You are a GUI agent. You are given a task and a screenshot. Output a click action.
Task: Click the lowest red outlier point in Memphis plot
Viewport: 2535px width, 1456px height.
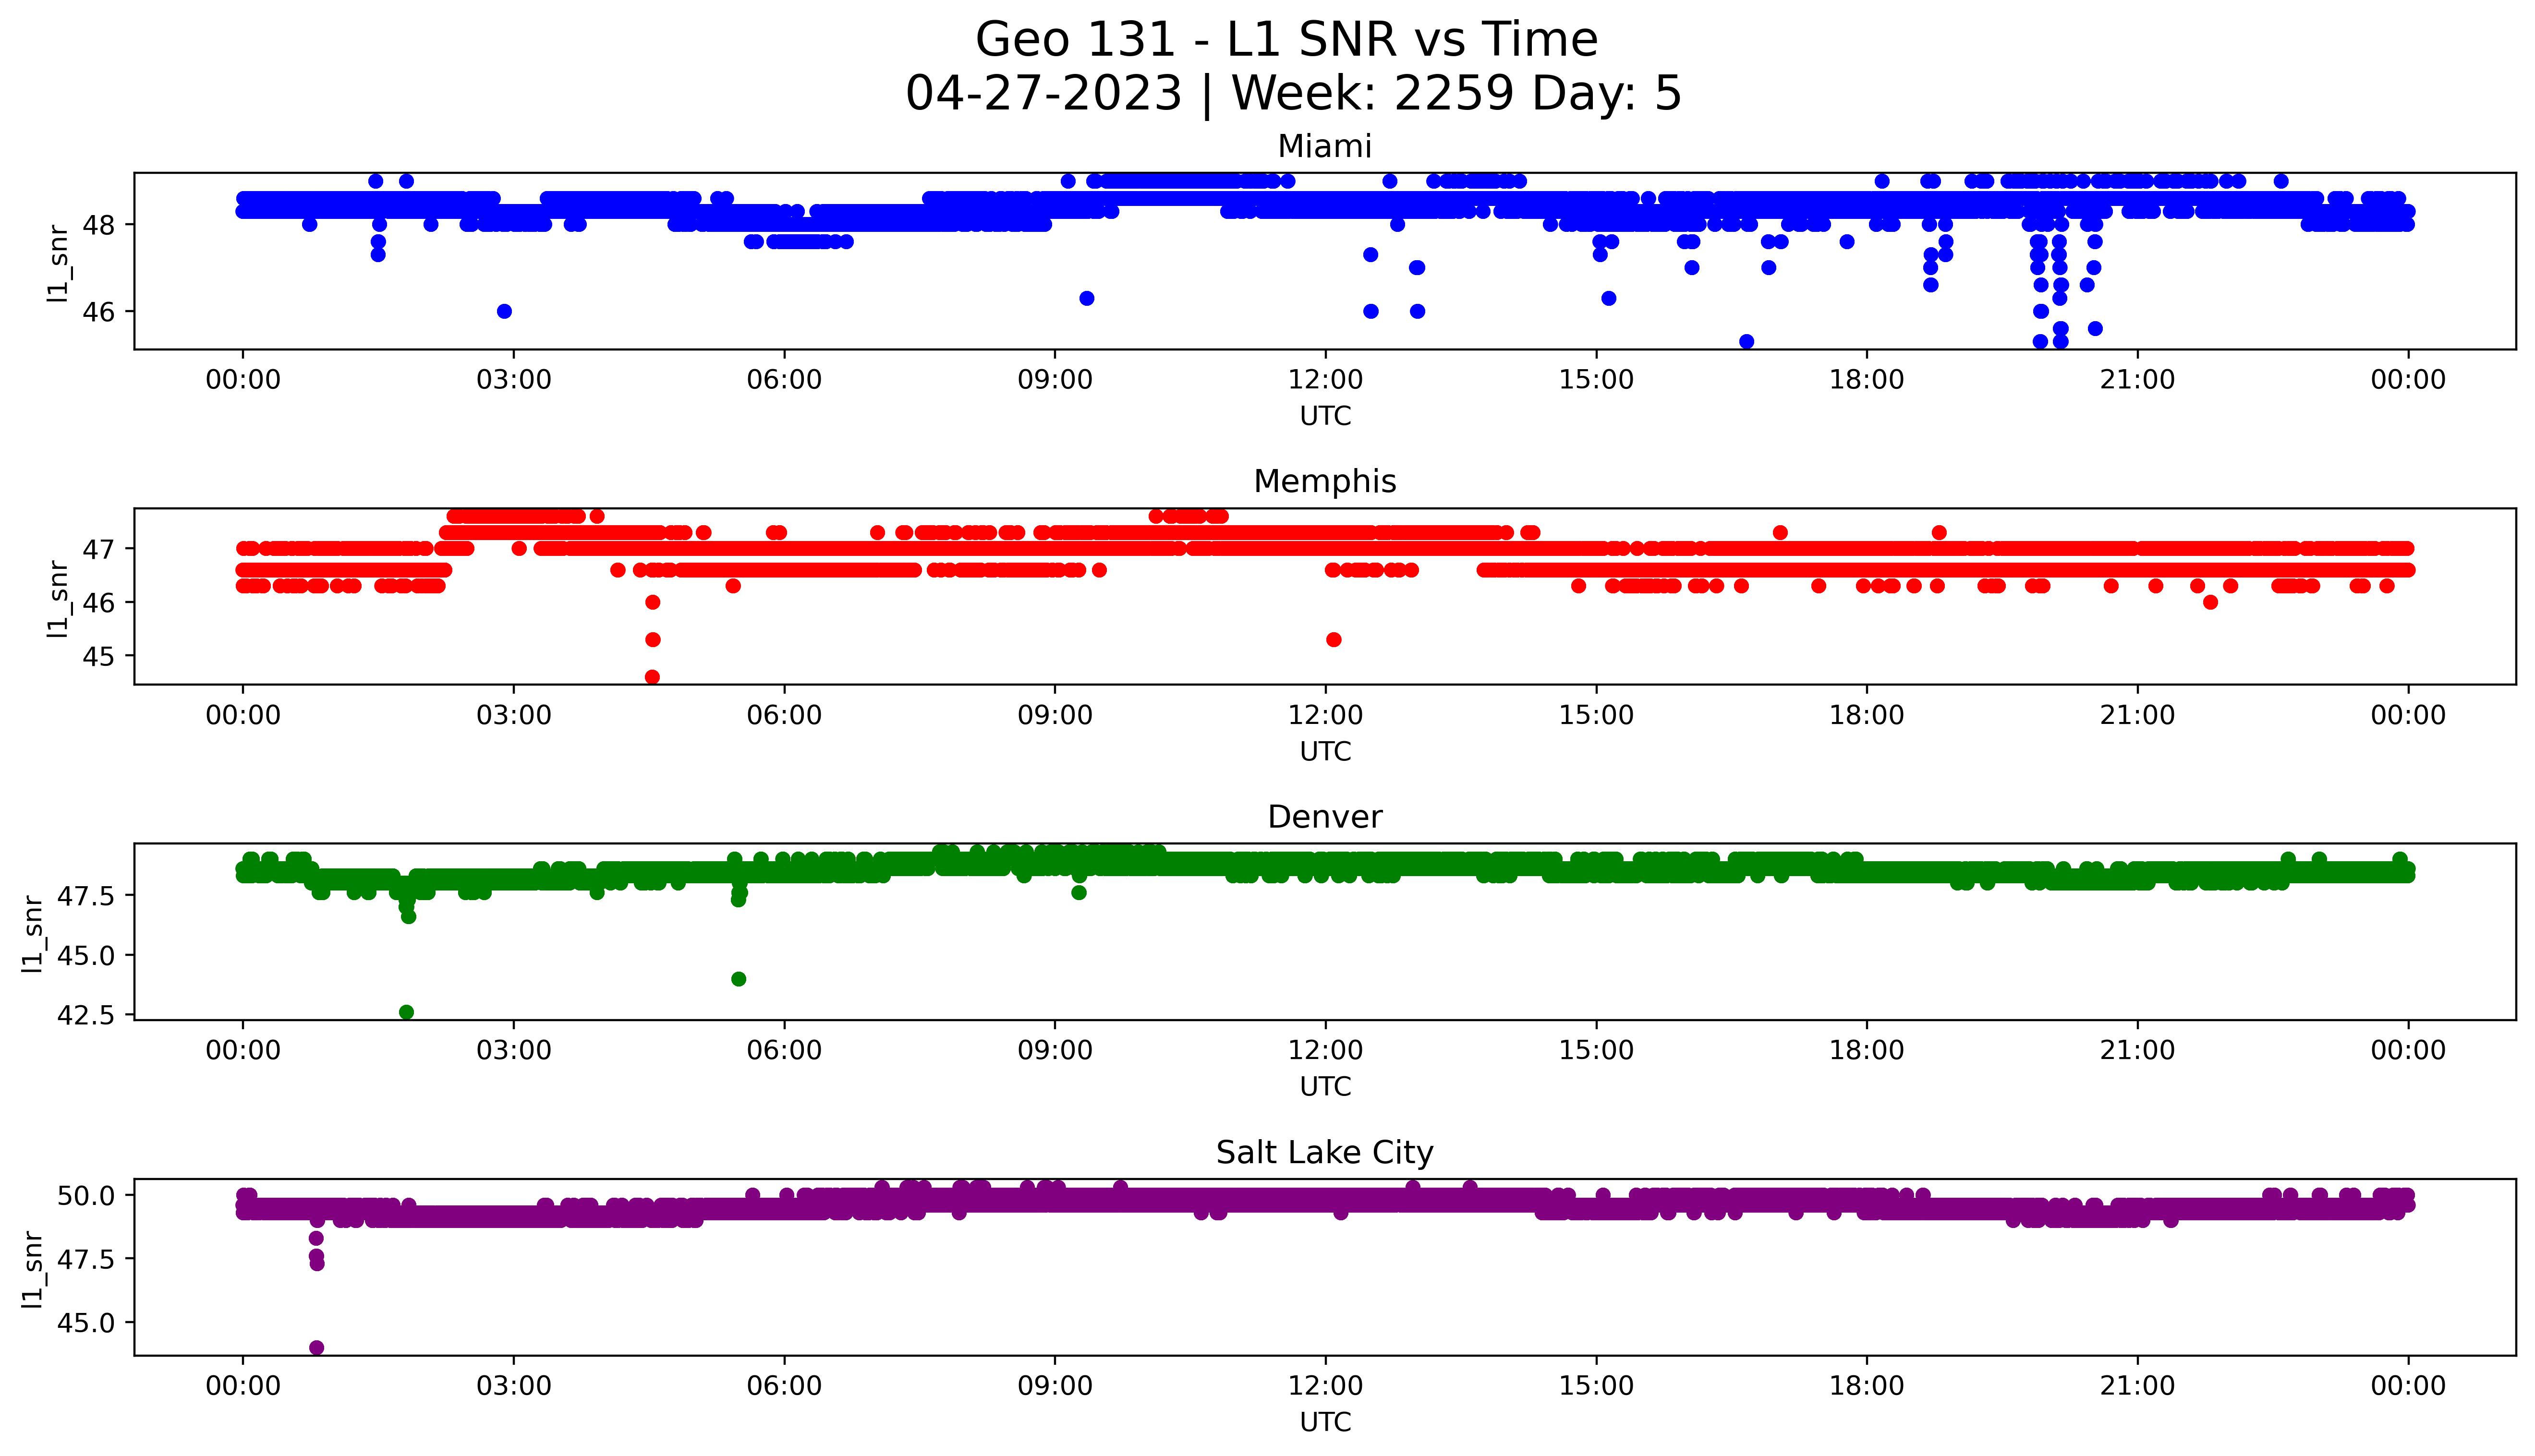652,677
